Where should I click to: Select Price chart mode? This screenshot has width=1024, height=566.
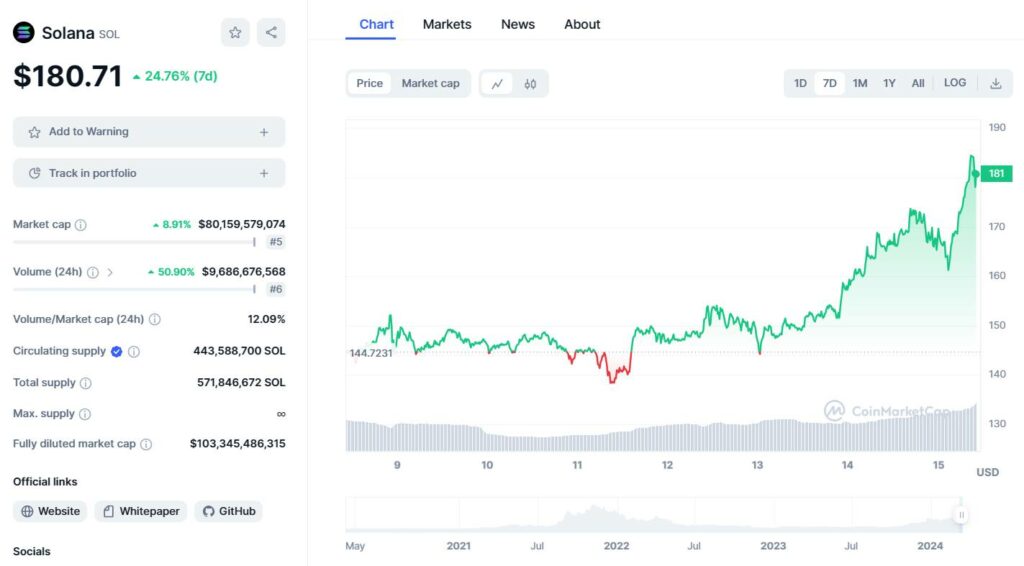click(x=370, y=84)
